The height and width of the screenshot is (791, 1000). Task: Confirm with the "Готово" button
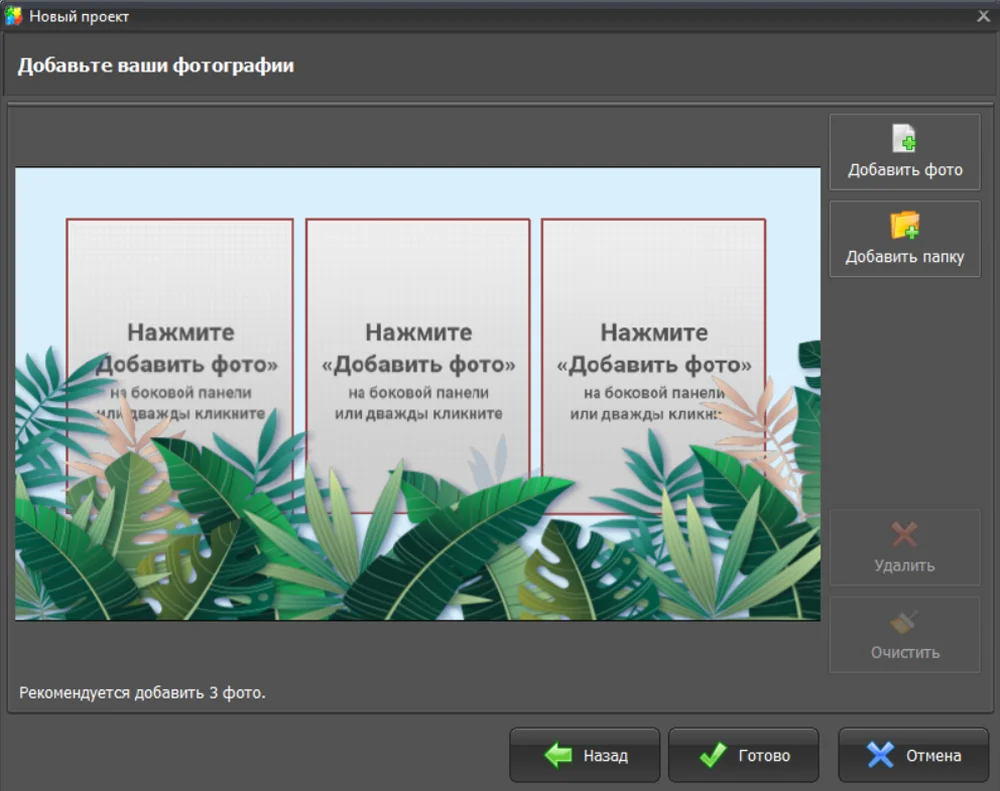(744, 755)
